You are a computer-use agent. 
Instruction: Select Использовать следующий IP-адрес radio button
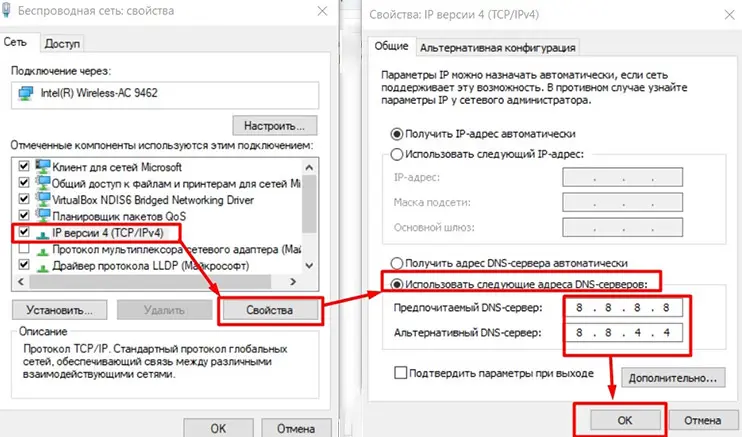(x=397, y=154)
